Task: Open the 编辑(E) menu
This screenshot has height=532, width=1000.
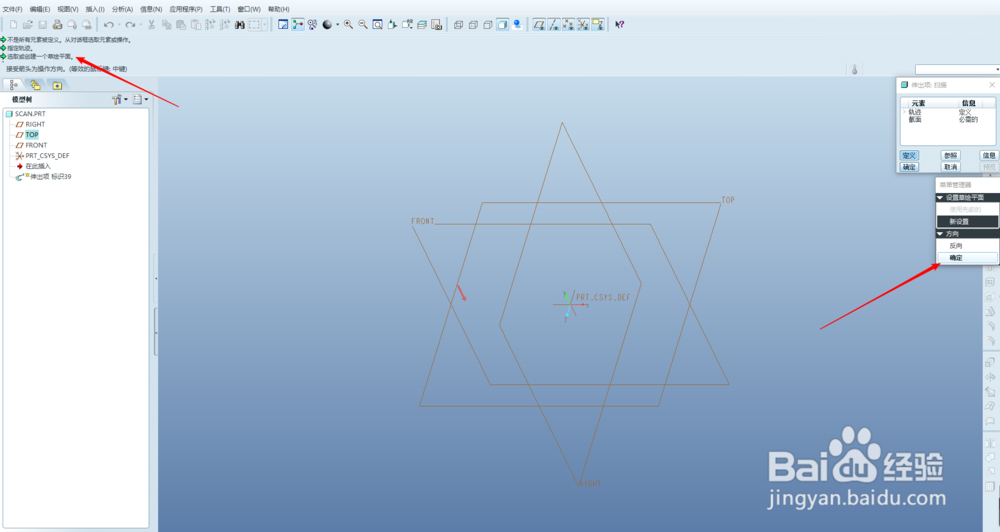Action: click(x=40, y=9)
